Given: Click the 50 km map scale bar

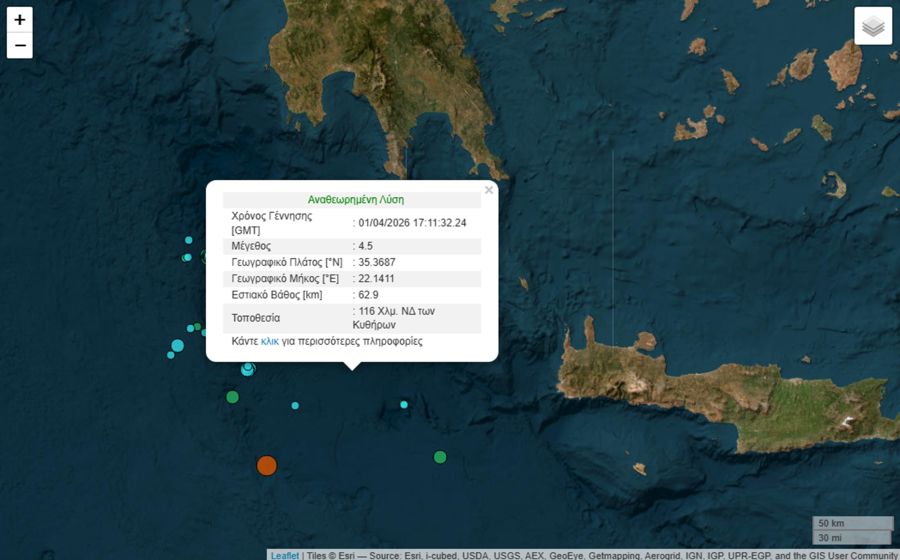Looking at the screenshot, I should click(x=852, y=523).
